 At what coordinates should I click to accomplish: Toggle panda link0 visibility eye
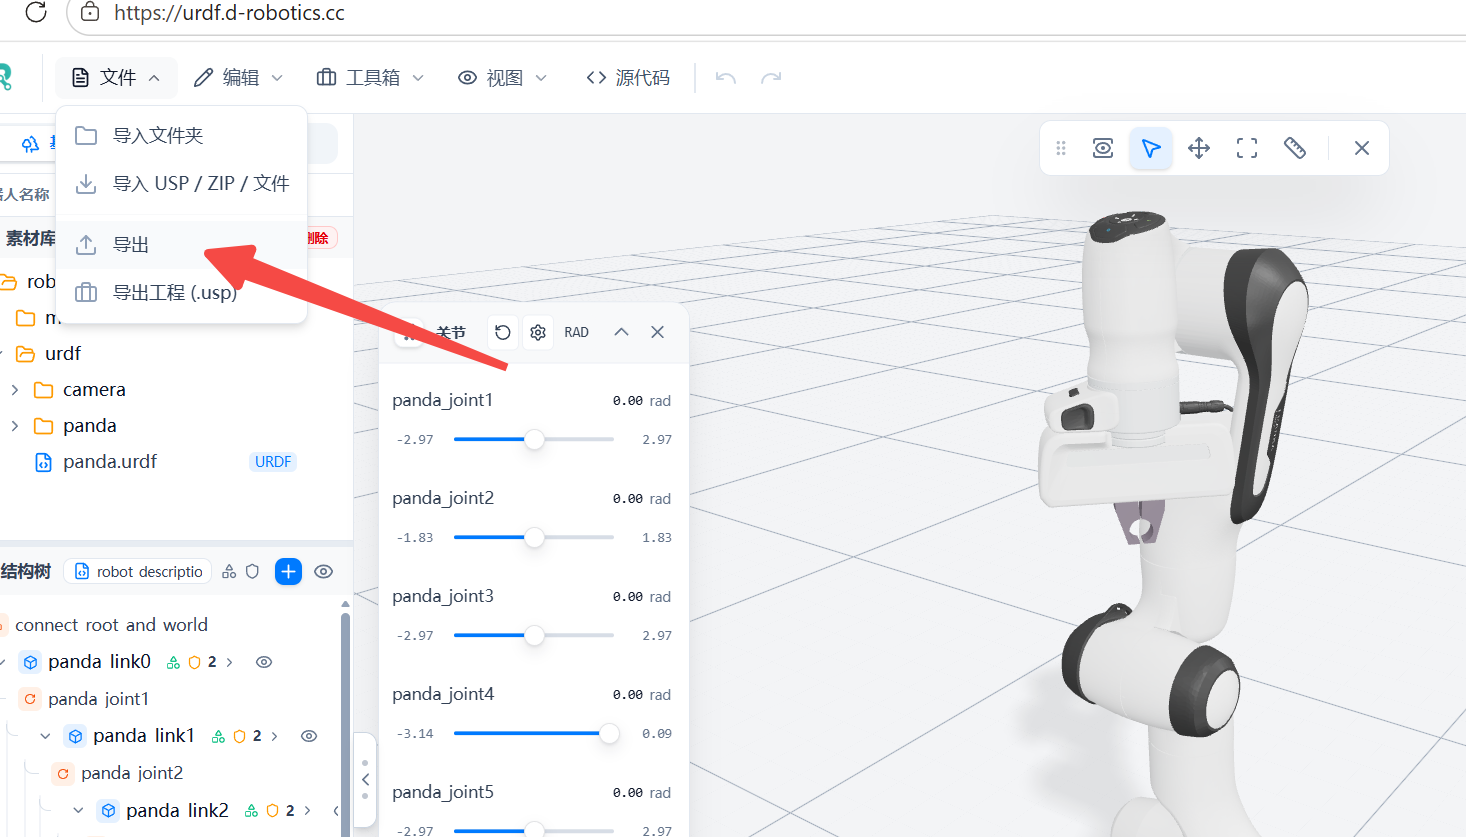(264, 662)
